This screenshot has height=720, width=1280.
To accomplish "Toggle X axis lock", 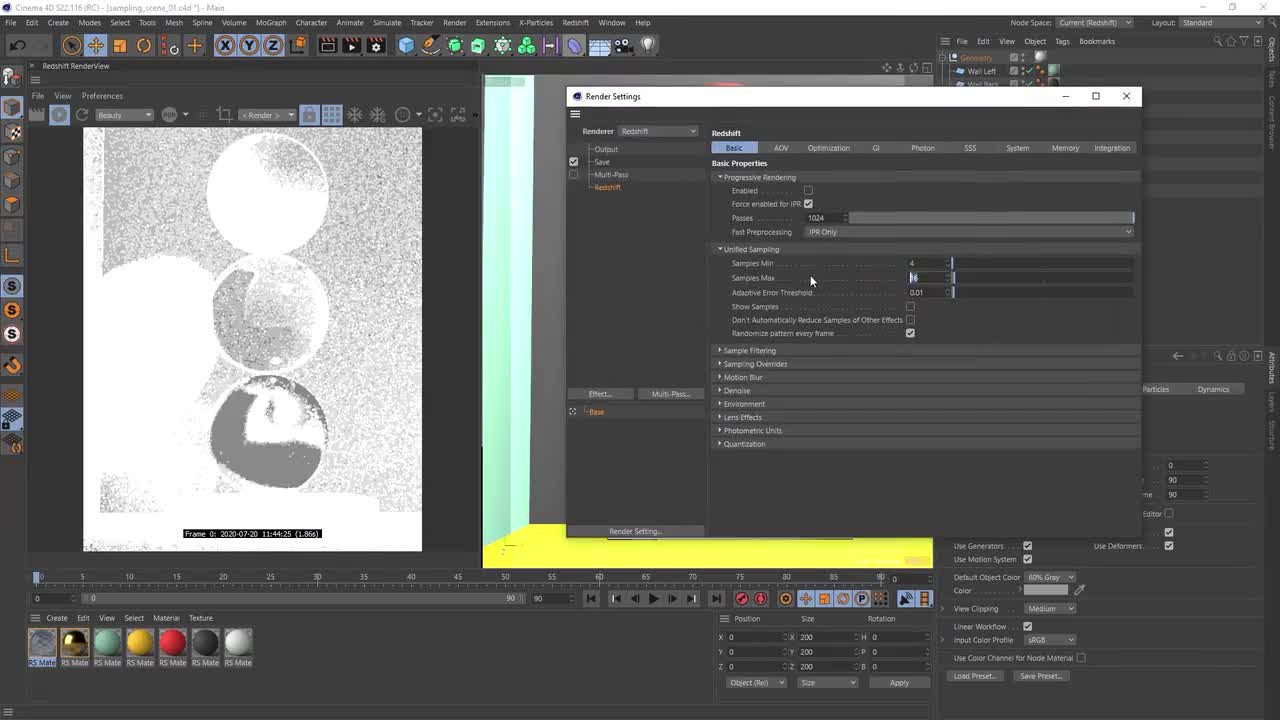I will tap(225, 45).
